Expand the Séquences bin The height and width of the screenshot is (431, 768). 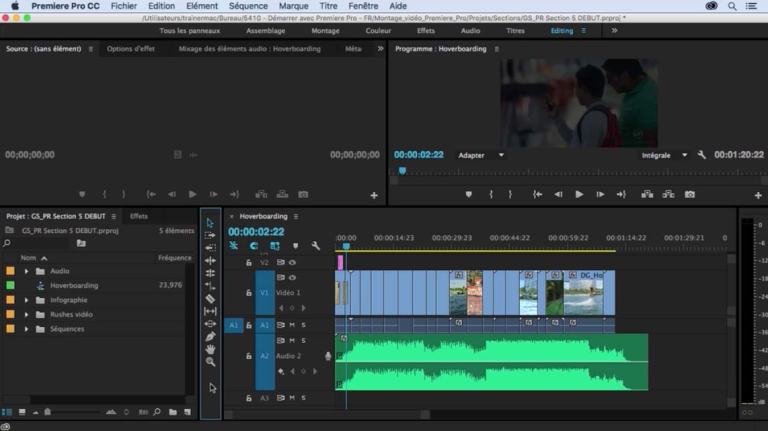26,329
